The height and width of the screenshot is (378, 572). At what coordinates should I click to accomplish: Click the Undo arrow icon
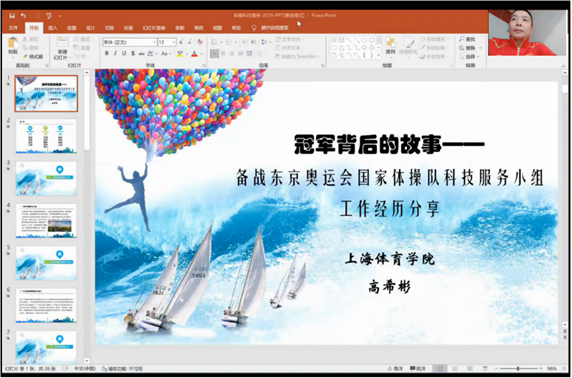tap(23, 16)
